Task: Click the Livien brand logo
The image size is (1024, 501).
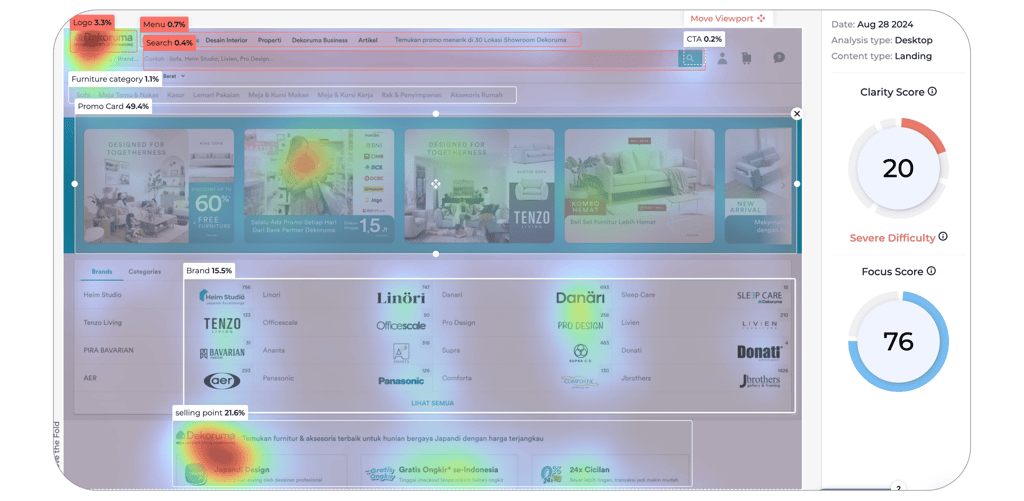Action: tap(760, 325)
